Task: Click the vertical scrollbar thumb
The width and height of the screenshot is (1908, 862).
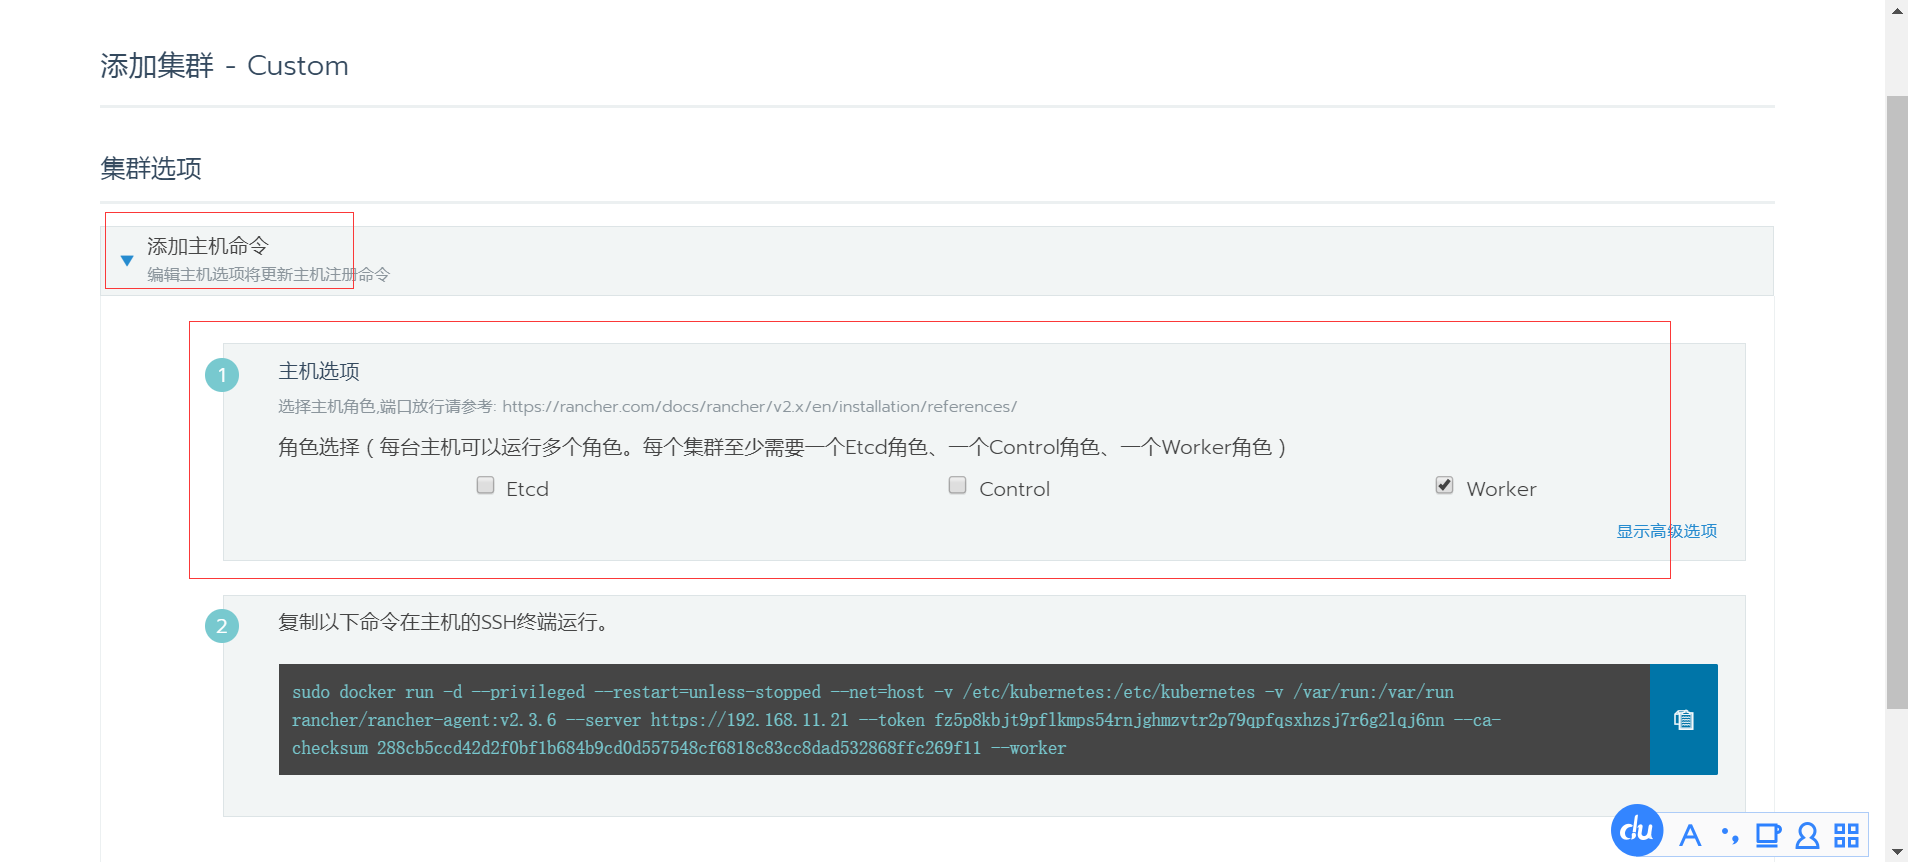Action: tap(1897, 400)
